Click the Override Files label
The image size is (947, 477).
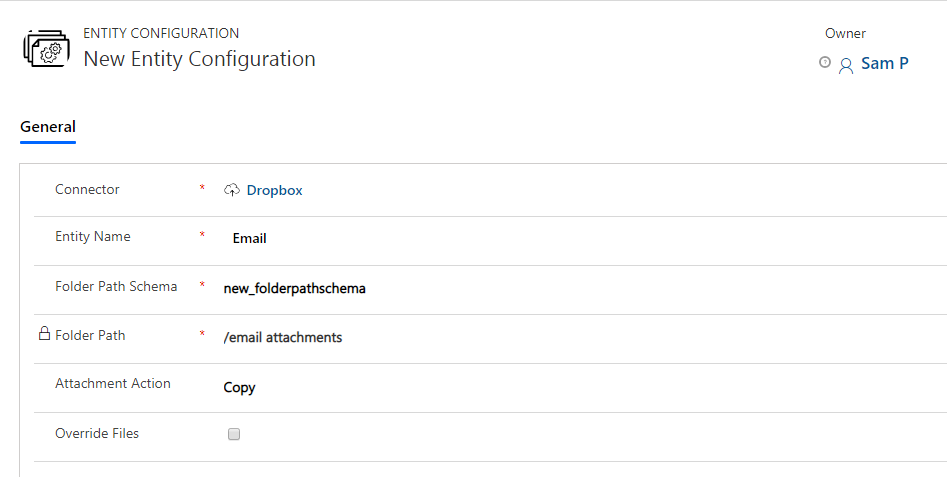click(x=97, y=434)
